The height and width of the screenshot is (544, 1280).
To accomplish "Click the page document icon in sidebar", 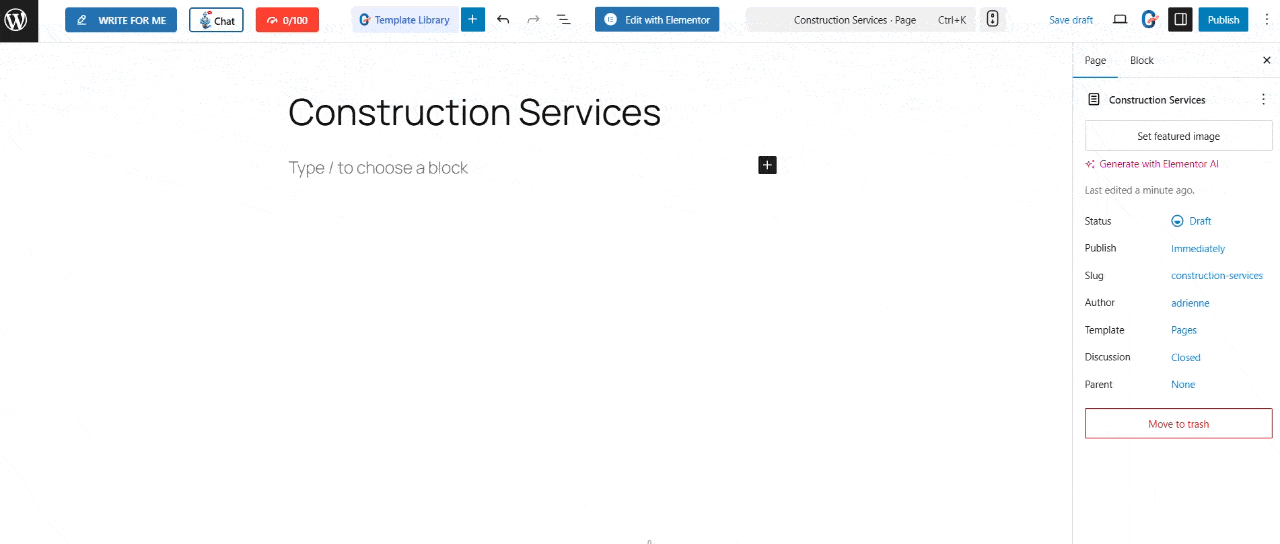I will (1094, 100).
